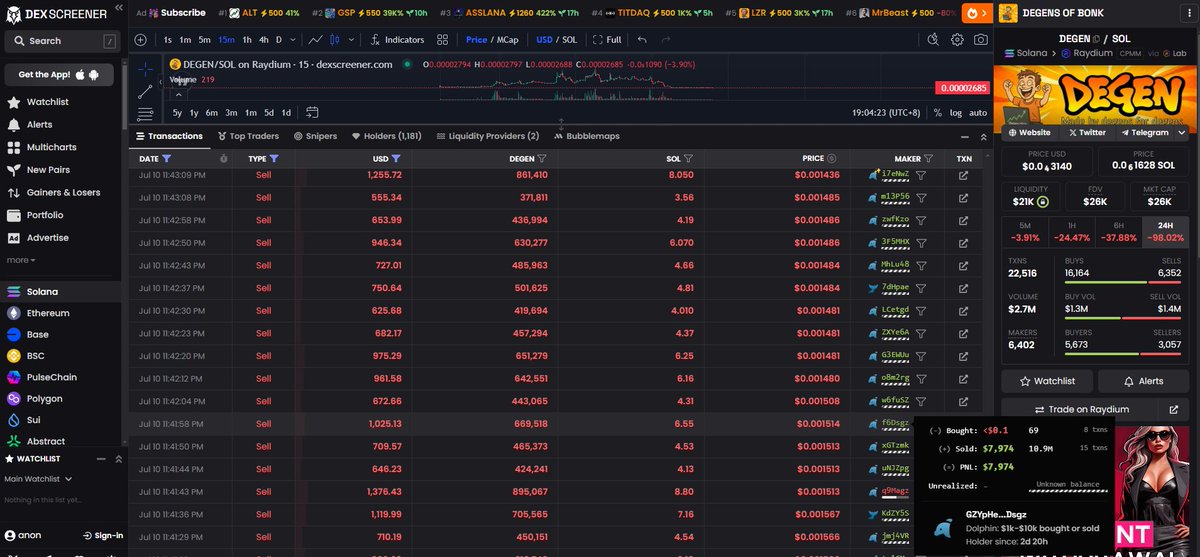Select the 24H stats period tab

[x=1166, y=232]
